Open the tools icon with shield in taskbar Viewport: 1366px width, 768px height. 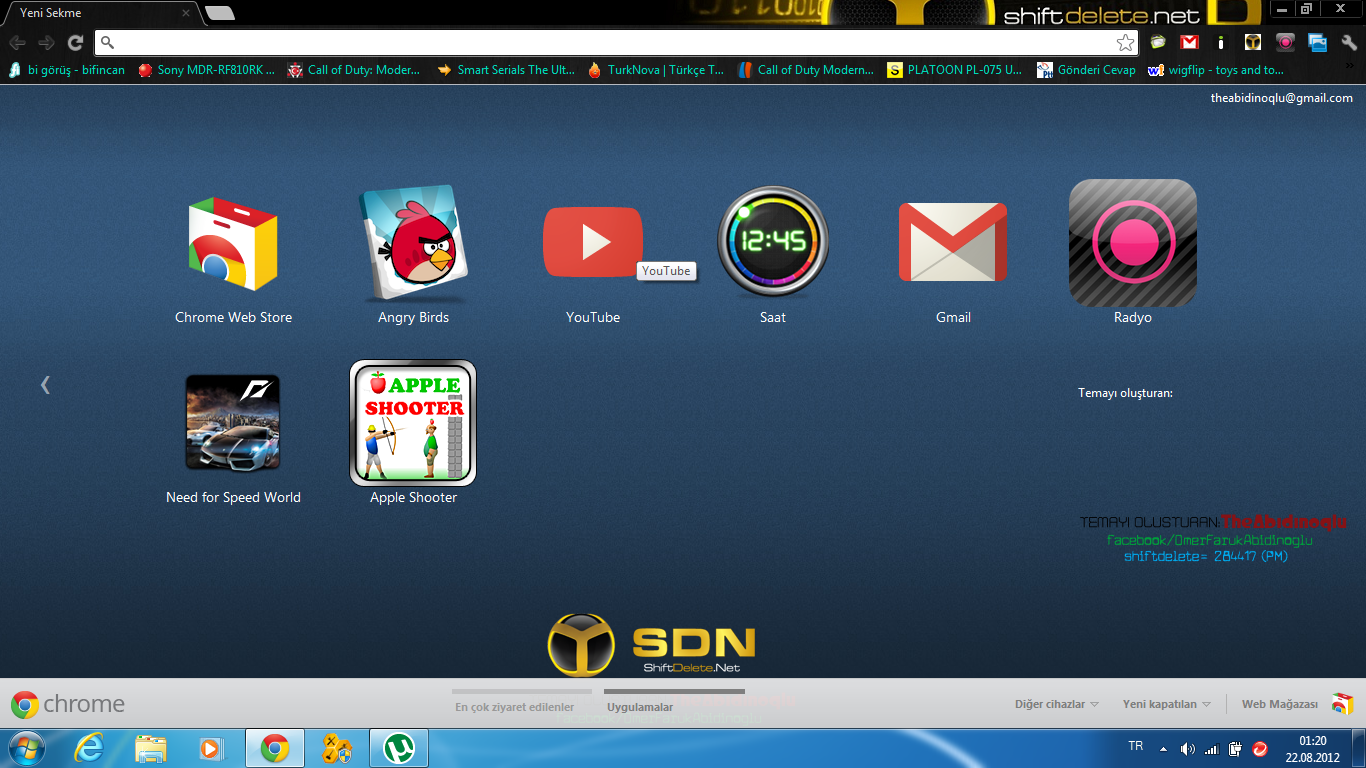click(x=337, y=748)
